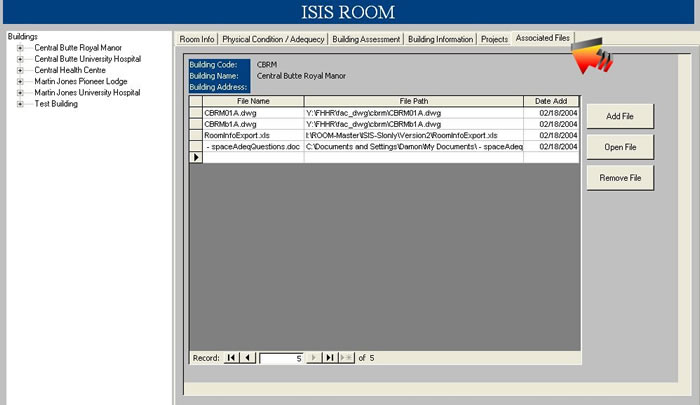The width and height of the screenshot is (700, 405).
Task: Click the Open File button
Action: (x=620, y=147)
